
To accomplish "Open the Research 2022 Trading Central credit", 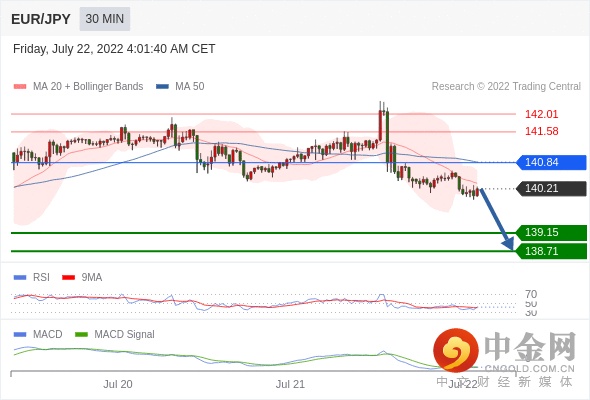I will (x=506, y=87).
